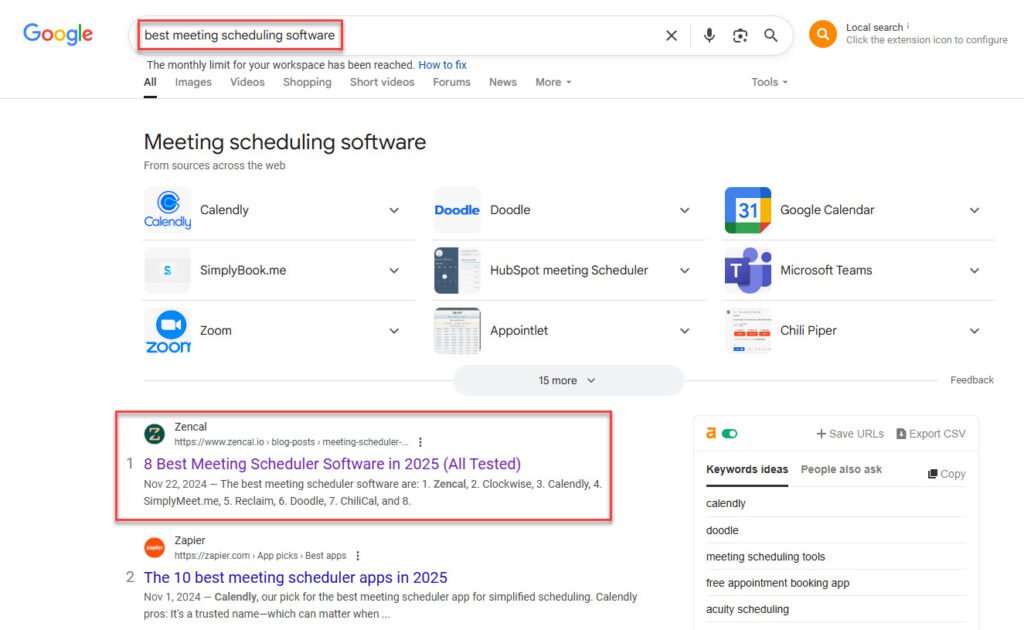This screenshot has width=1024, height=630.
Task: Click the Zencal URL breadcrumb
Action: (291, 442)
